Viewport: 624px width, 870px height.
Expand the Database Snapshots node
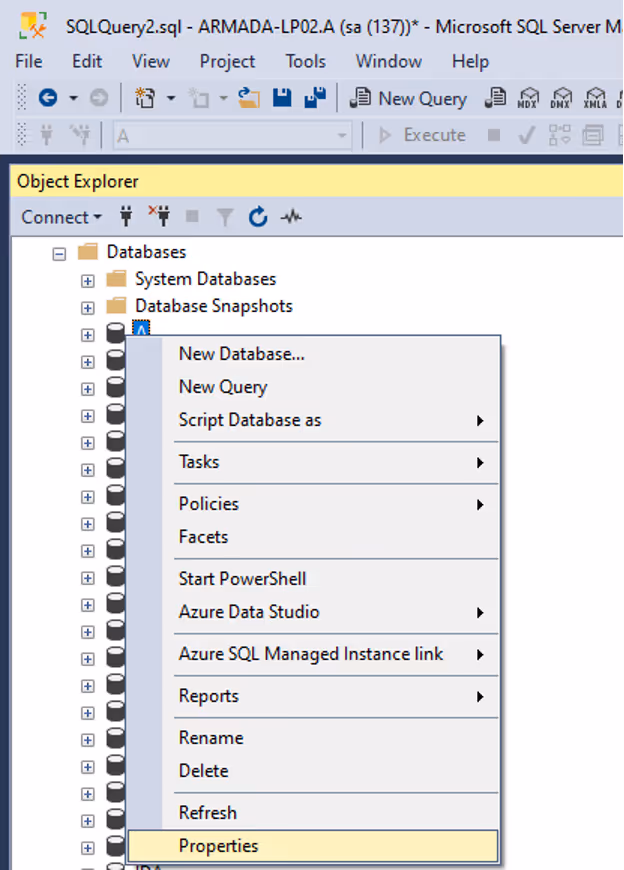pos(88,308)
